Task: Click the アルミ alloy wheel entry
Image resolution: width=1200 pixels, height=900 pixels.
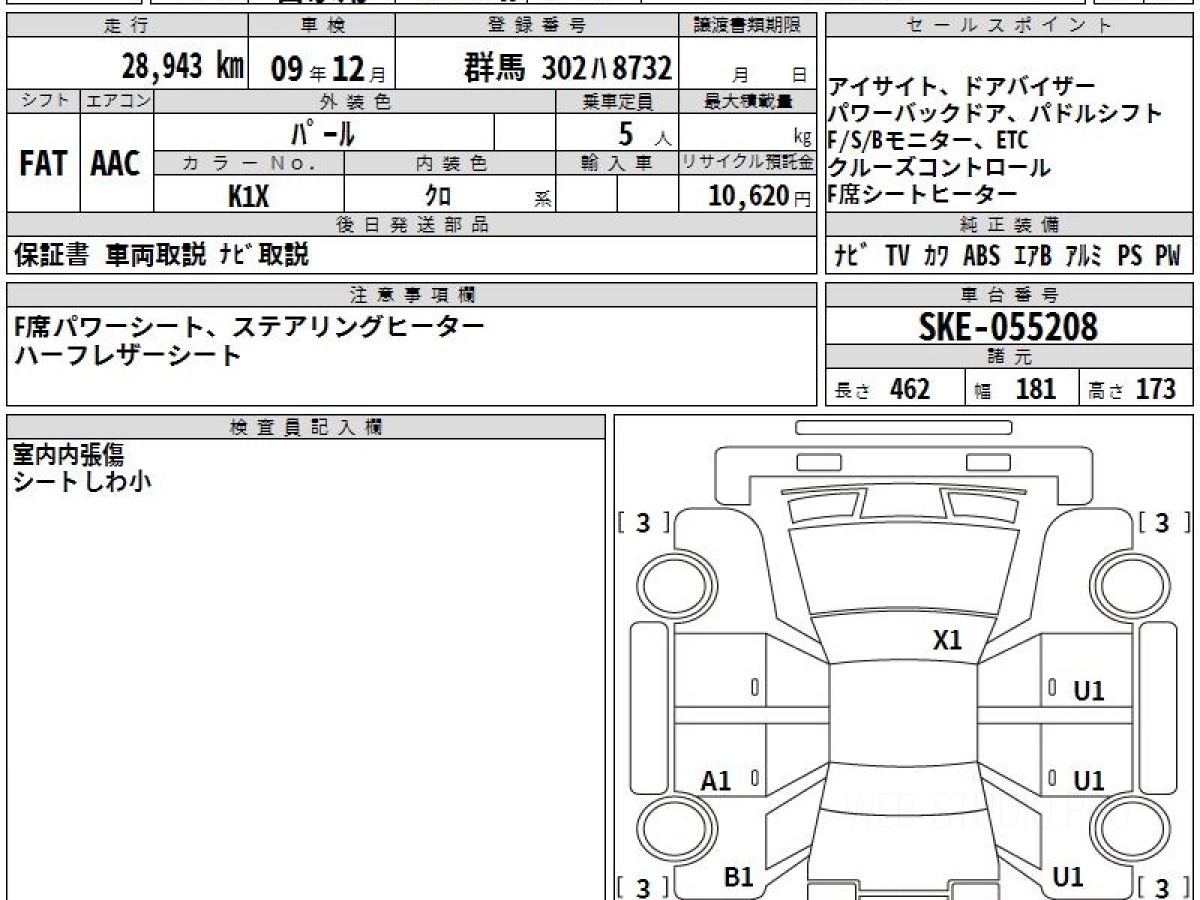Action: click(x=1084, y=256)
